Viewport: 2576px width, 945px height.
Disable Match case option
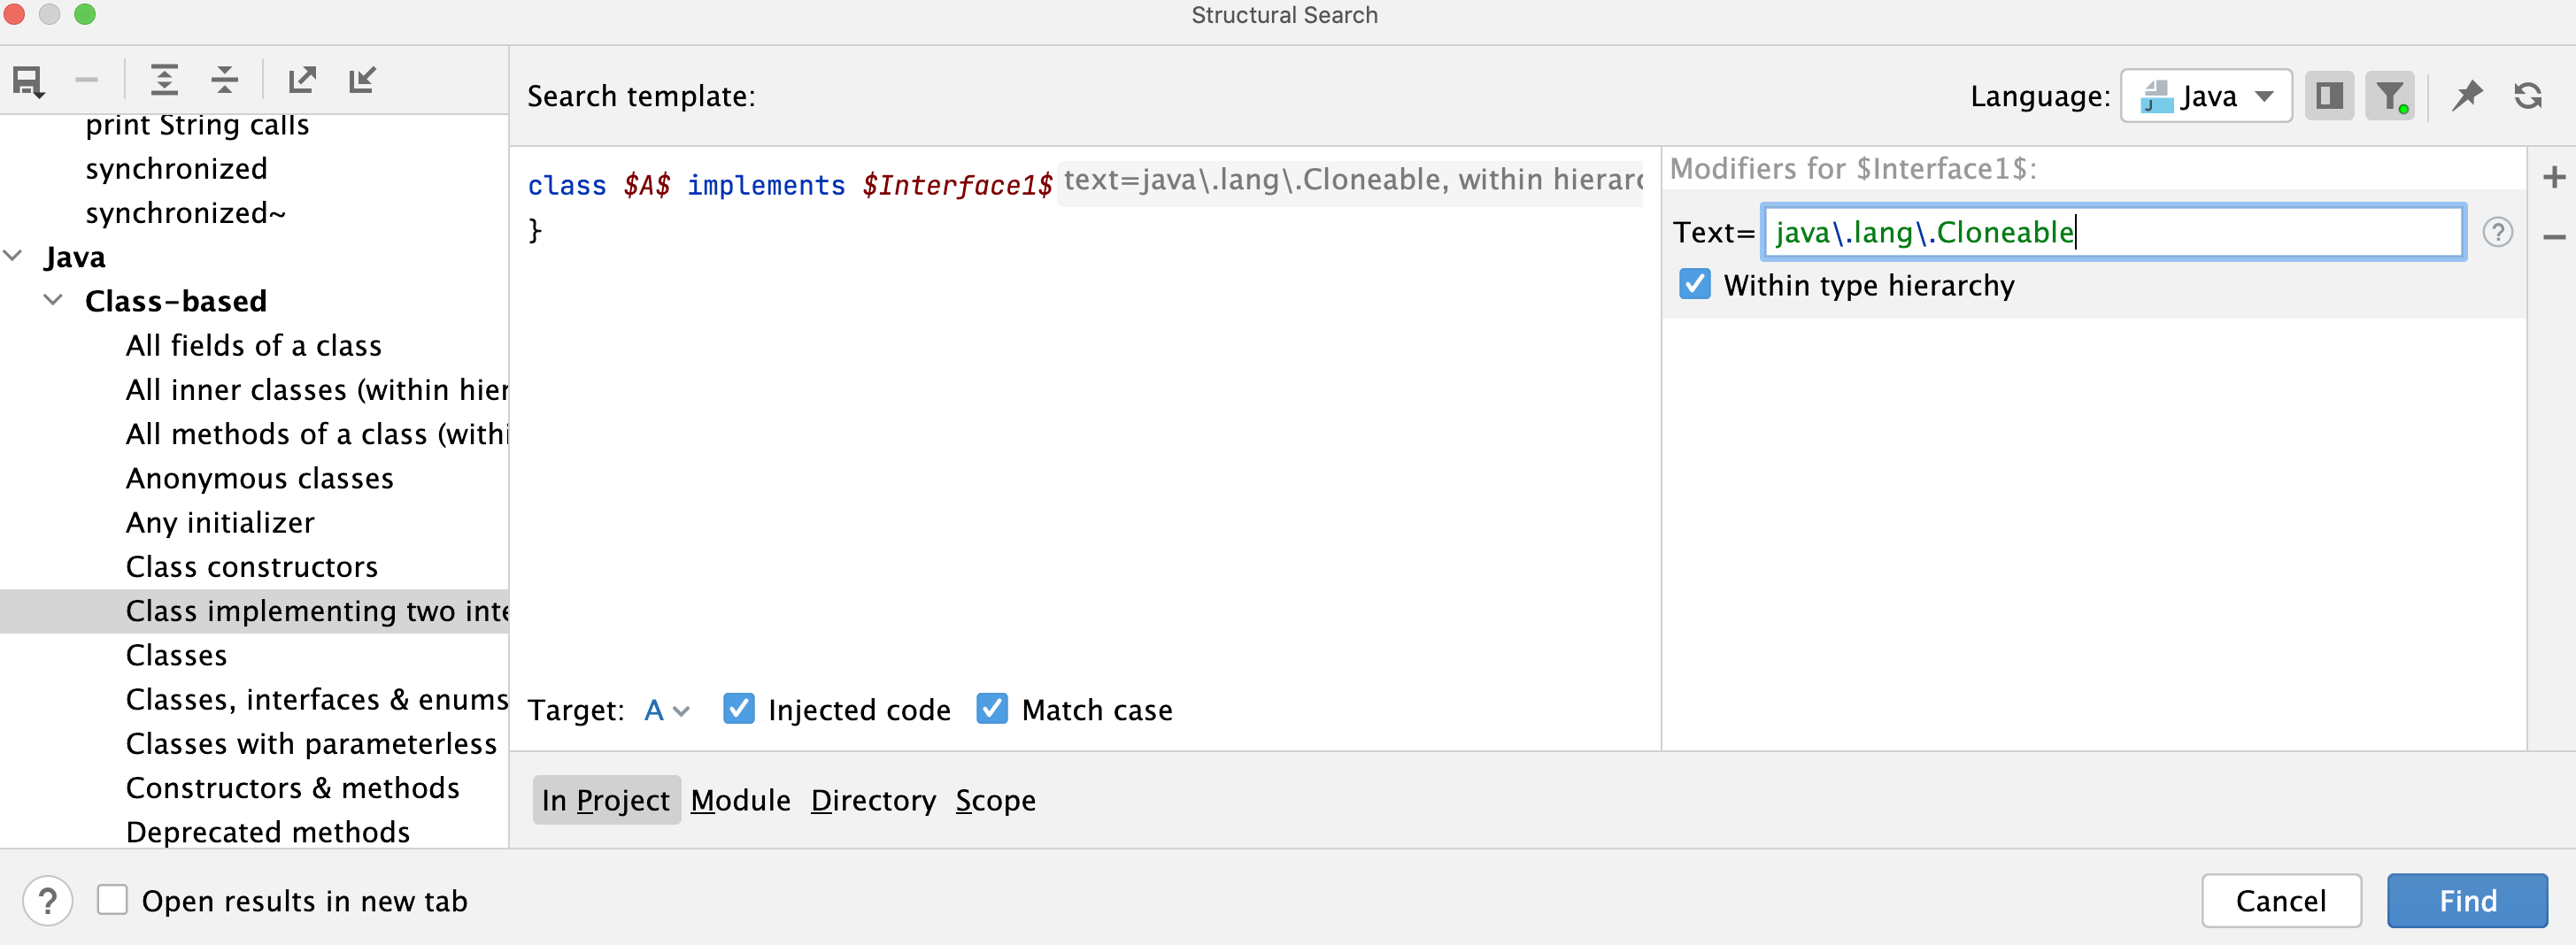pos(991,709)
